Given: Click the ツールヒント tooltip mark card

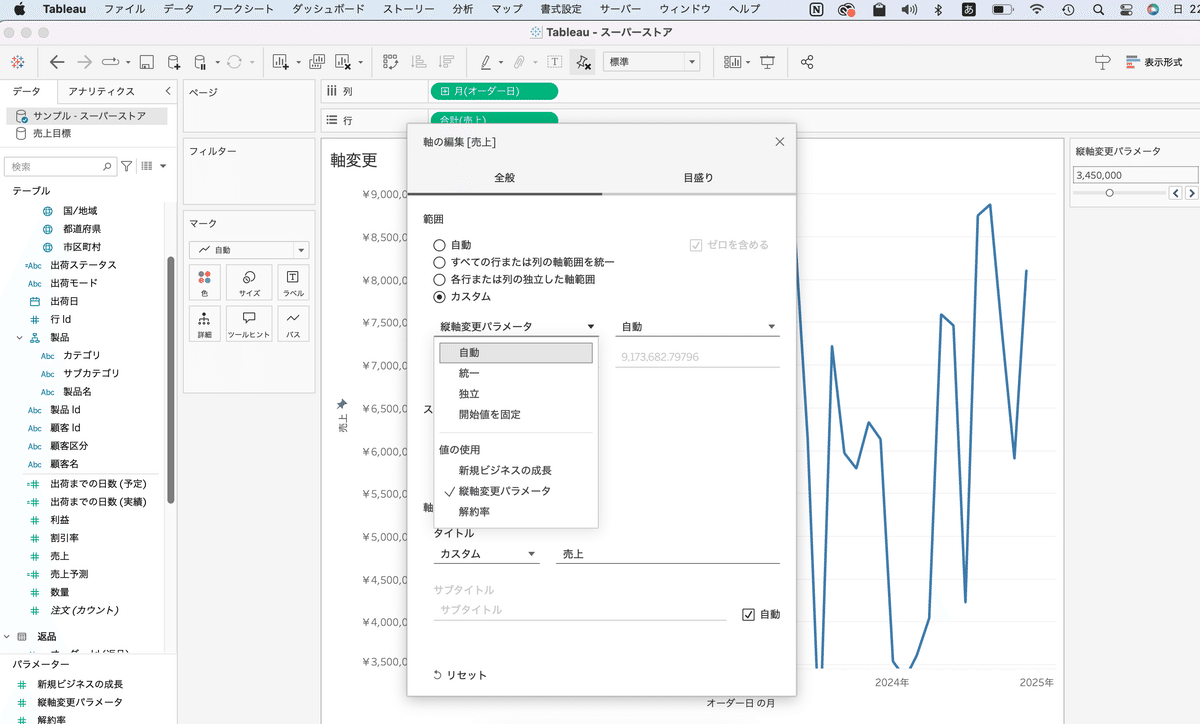Looking at the screenshot, I should click(249, 324).
